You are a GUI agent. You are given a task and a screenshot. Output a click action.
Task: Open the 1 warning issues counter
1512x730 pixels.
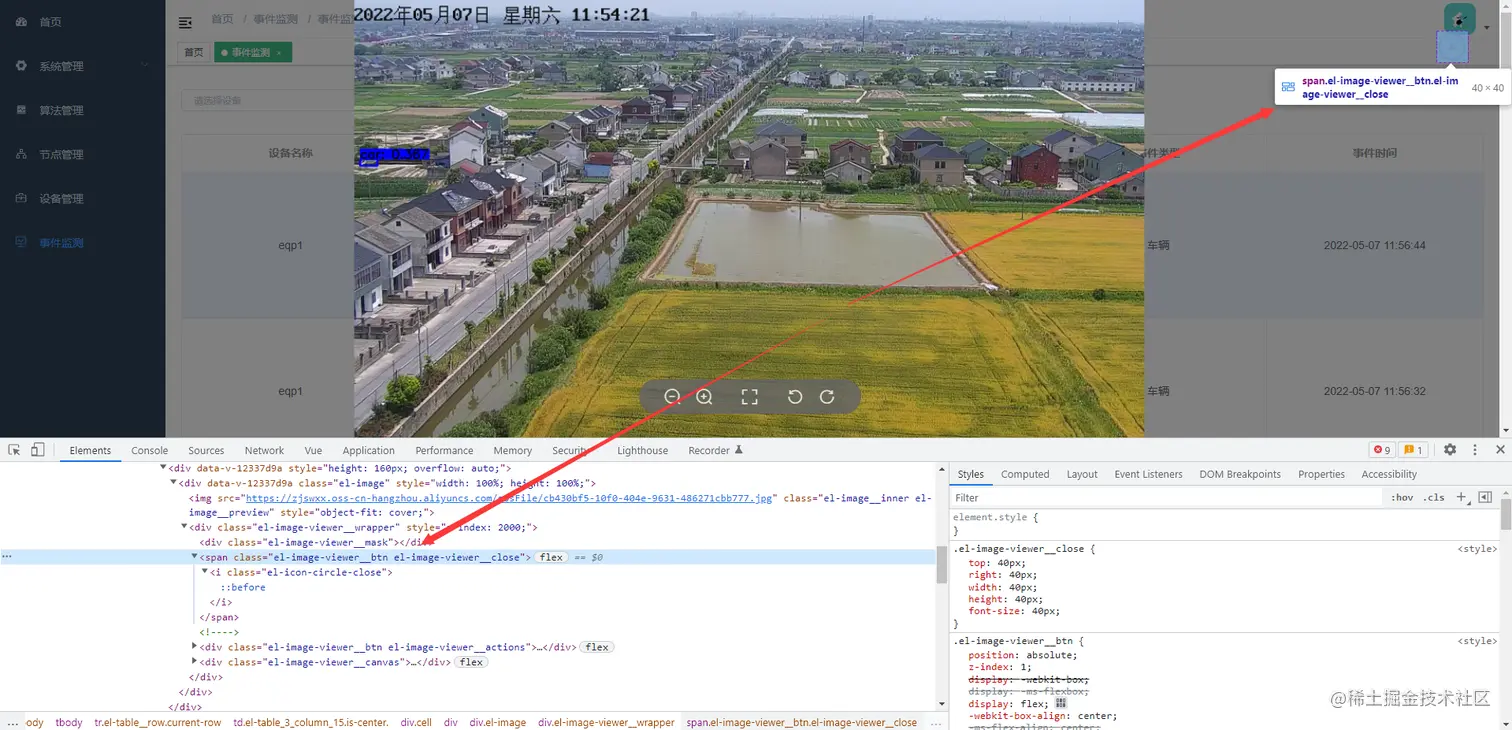tap(1412, 450)
